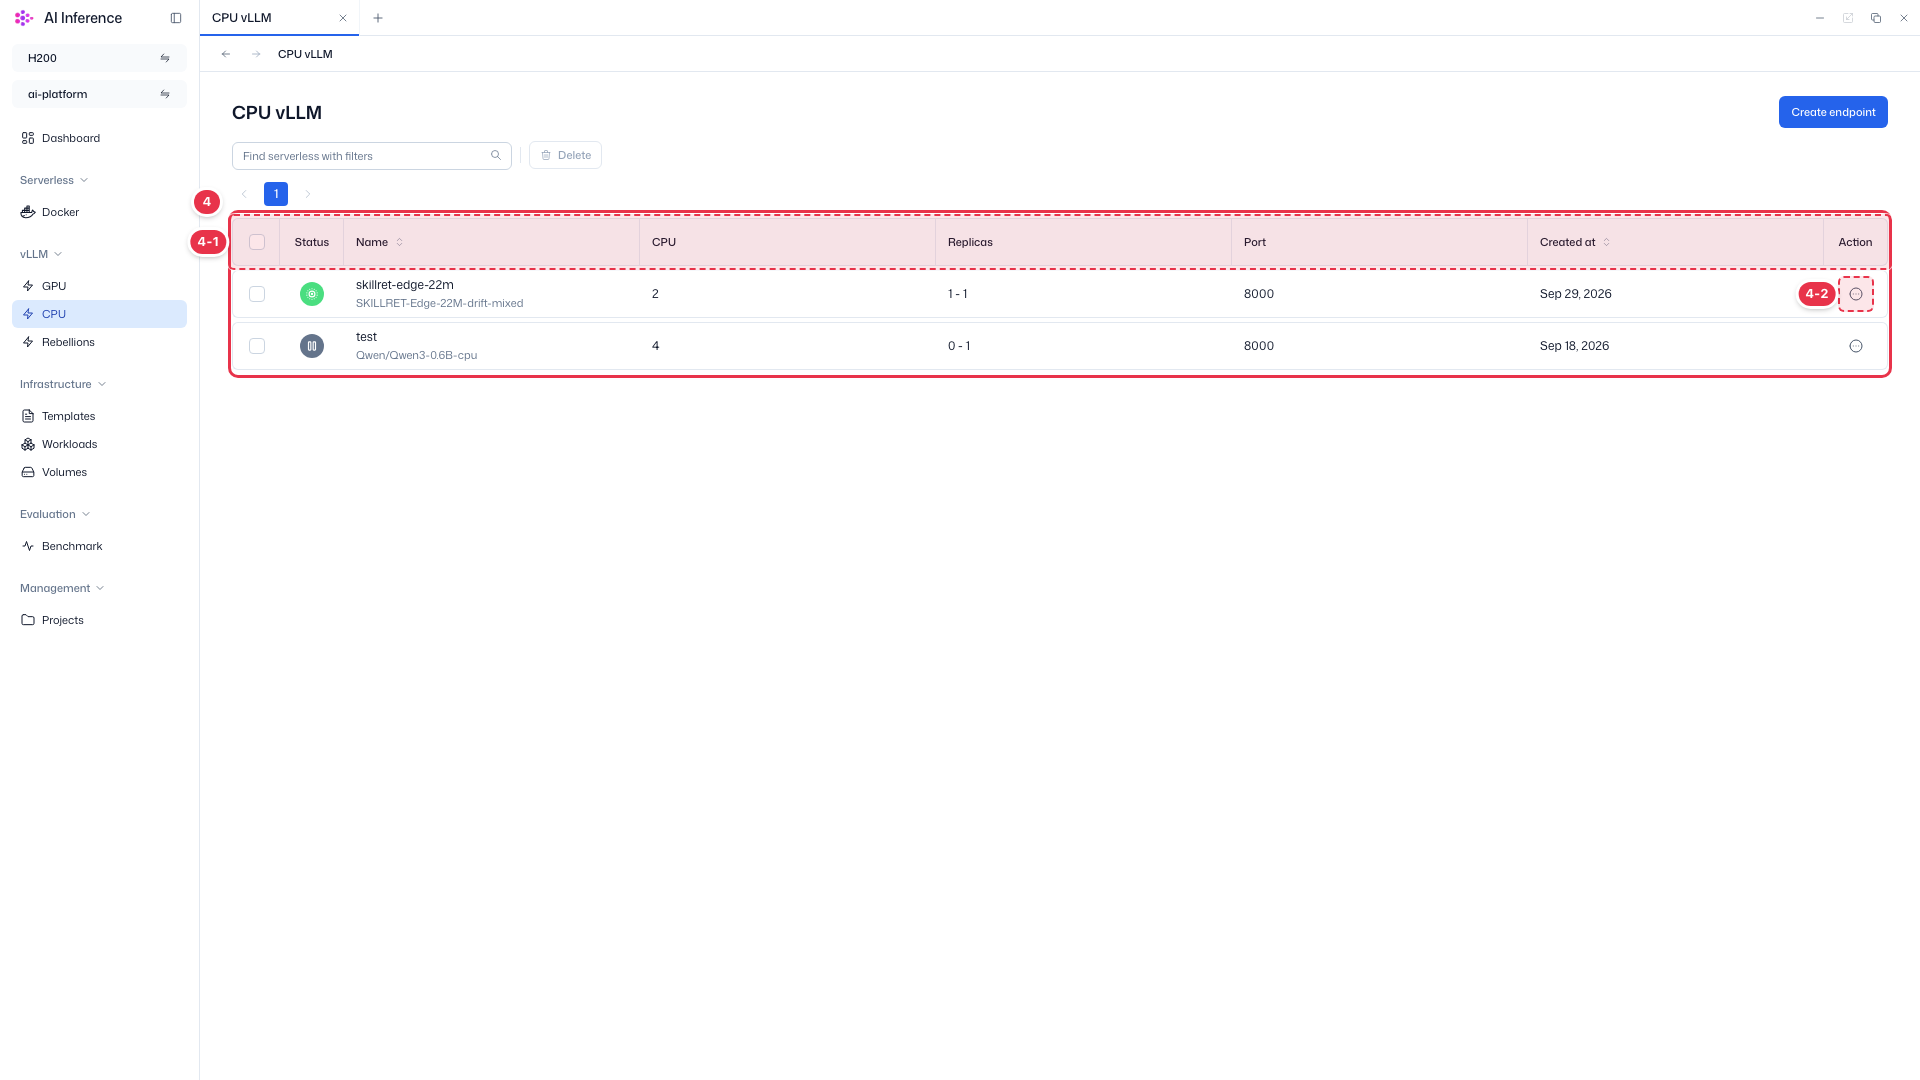Click running status icon of skillret-edge-22m
1920x1080 pixels.
(312, 294)
